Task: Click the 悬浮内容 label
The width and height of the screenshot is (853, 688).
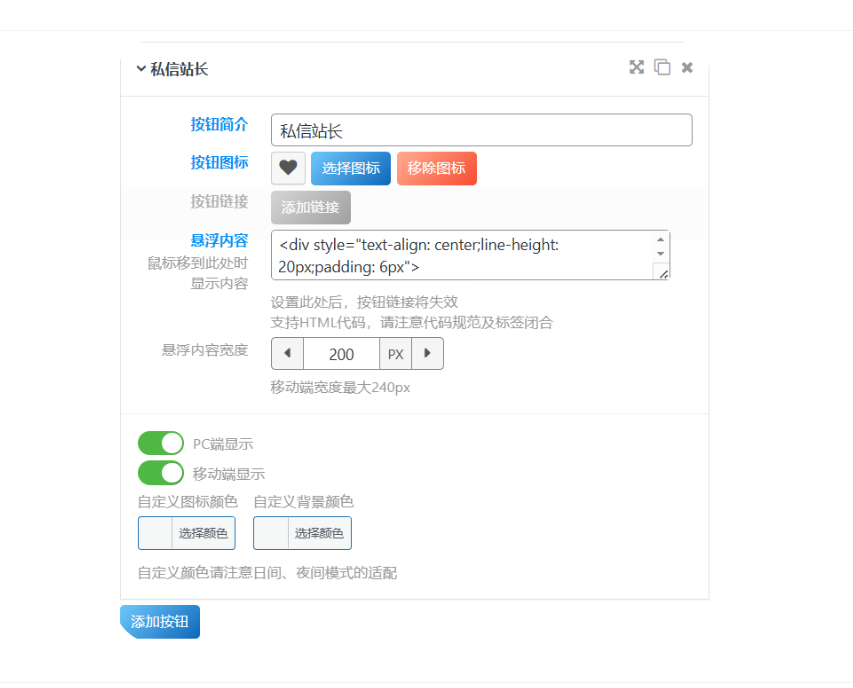Action: (219, 240)
